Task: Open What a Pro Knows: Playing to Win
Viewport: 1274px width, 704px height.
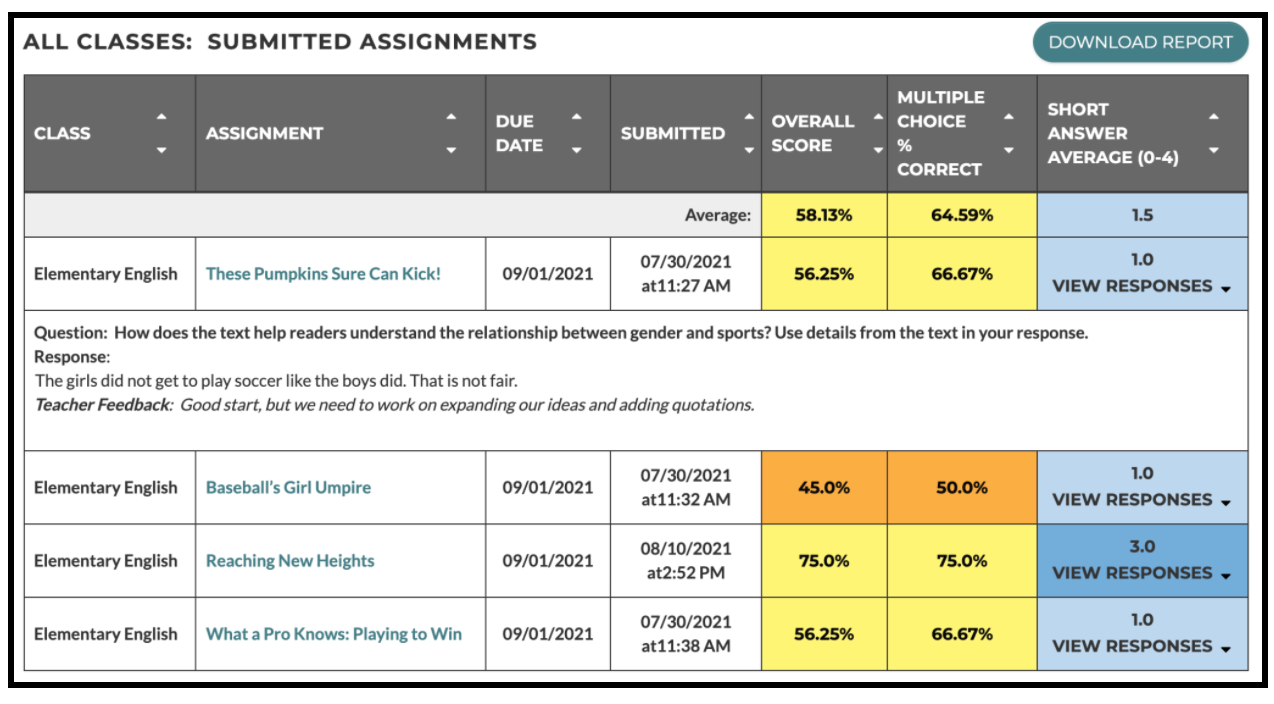Action: tap(334, 634)
